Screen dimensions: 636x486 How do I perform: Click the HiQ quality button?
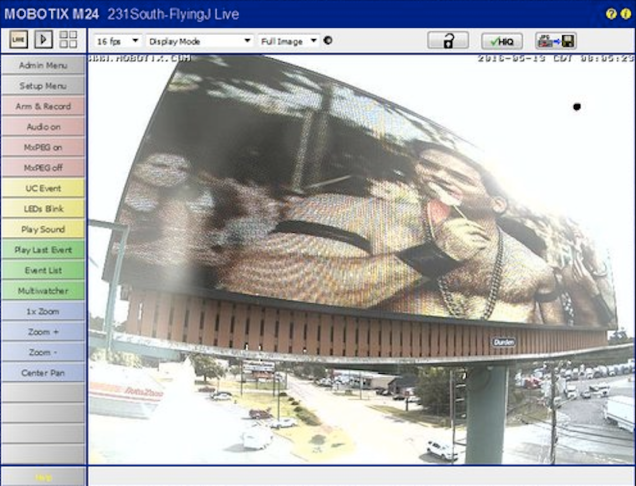502,41
